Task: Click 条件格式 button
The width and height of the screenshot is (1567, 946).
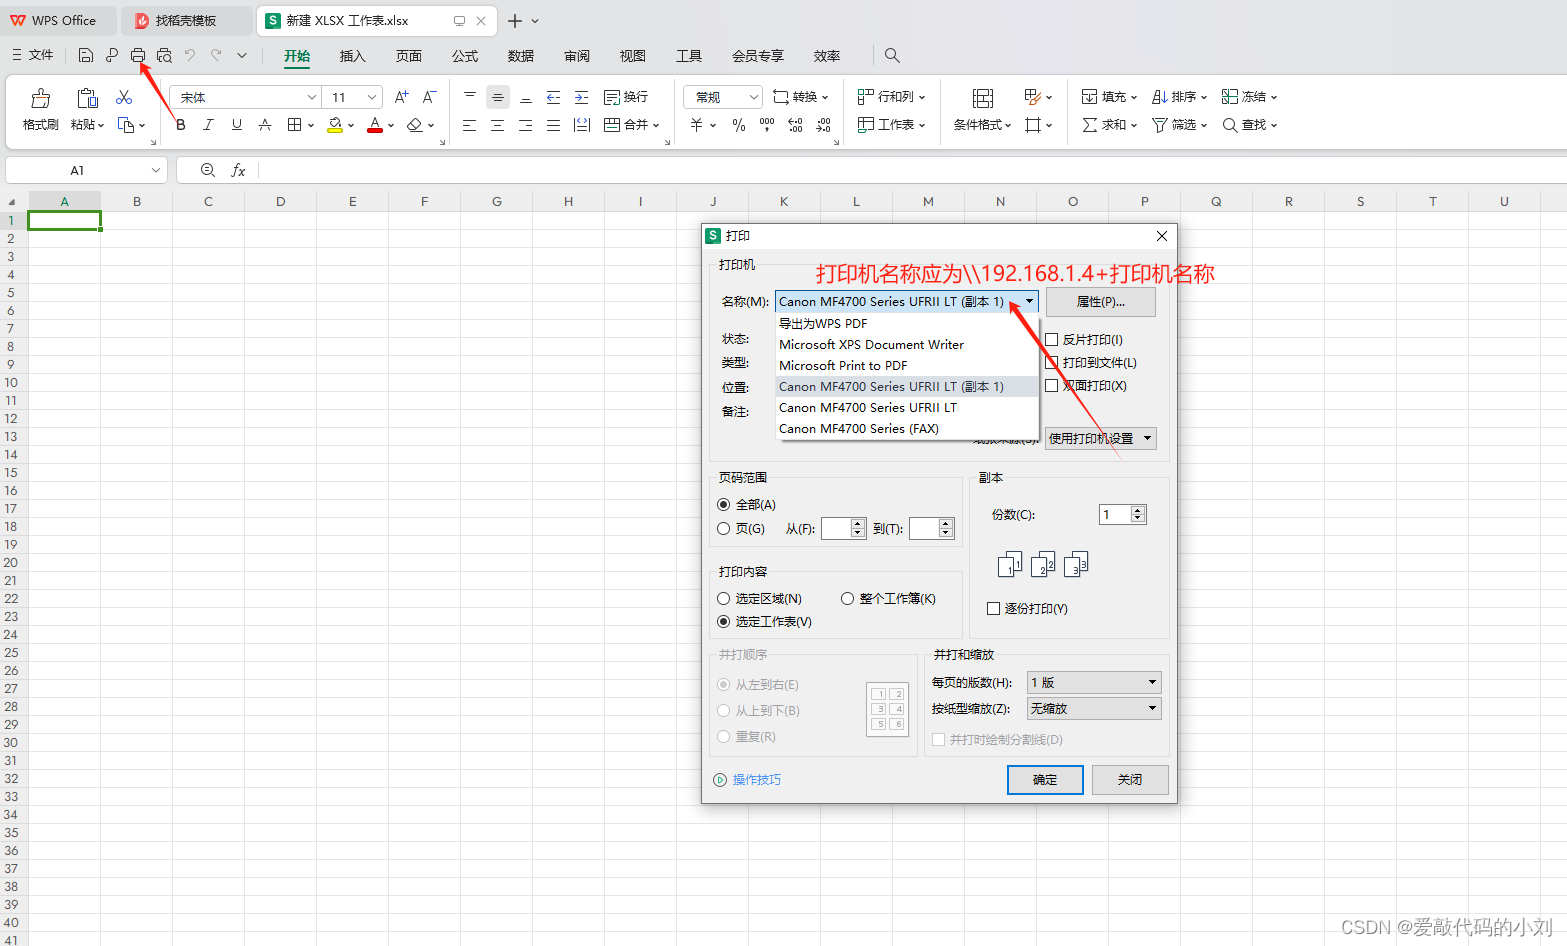Action: 982,110
